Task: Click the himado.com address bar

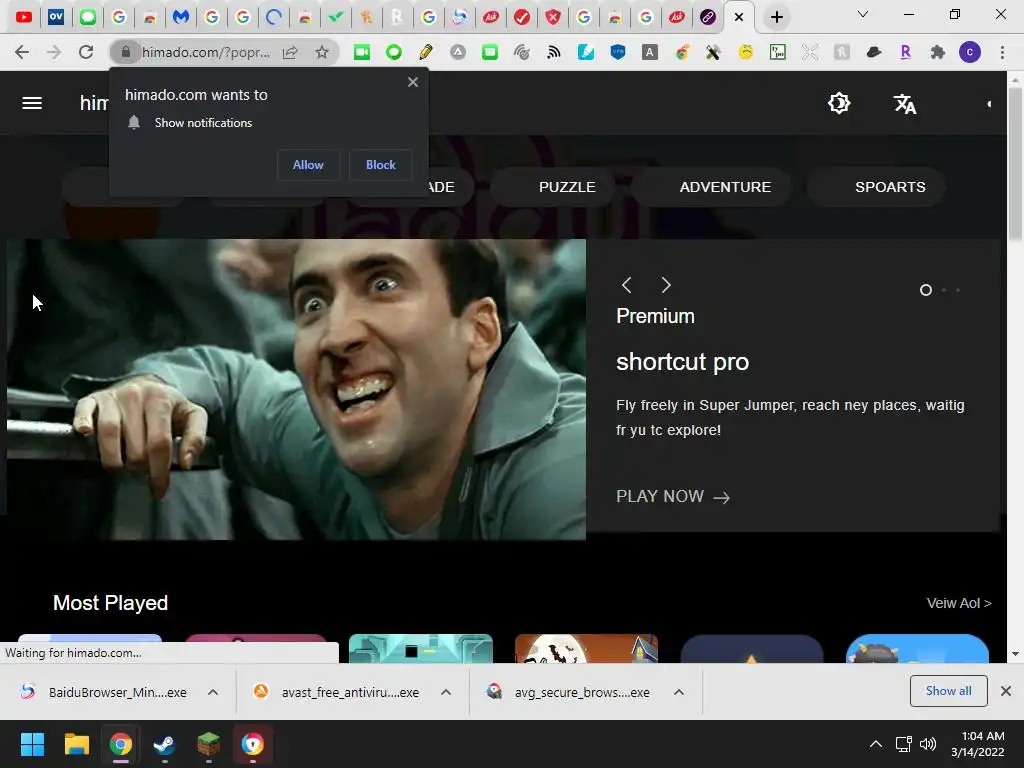Action: point(206,52)
